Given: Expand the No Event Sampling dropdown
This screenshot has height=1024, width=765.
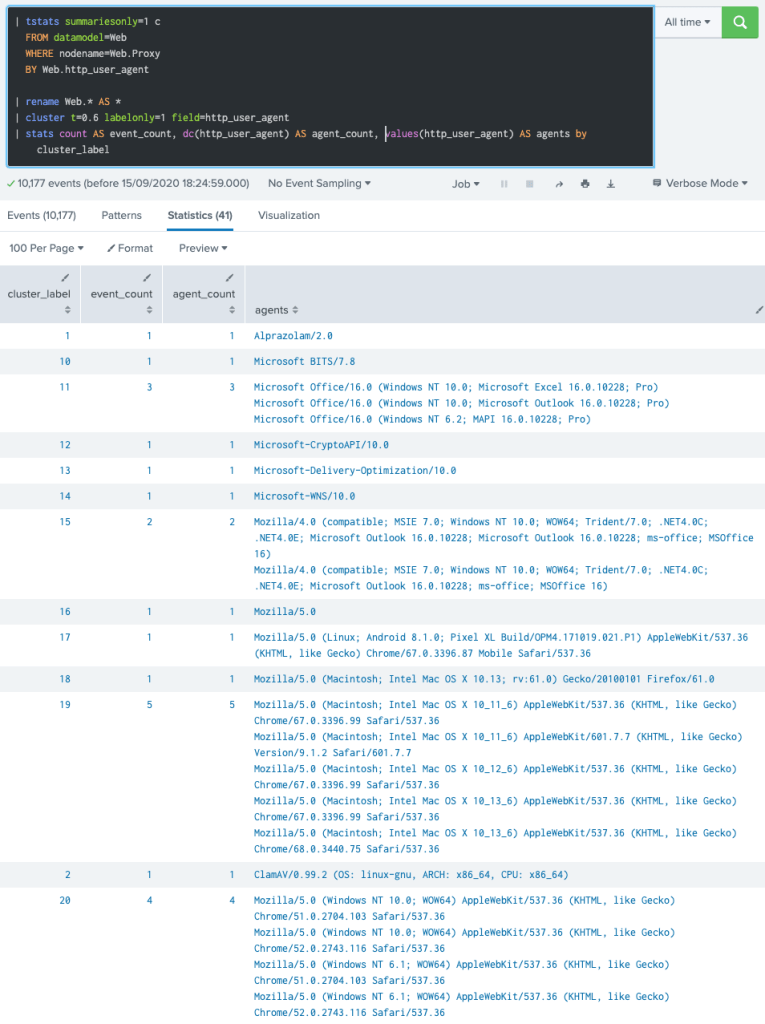Looking at the screenshot, I should pyautogui.click(x=319, y=184).
